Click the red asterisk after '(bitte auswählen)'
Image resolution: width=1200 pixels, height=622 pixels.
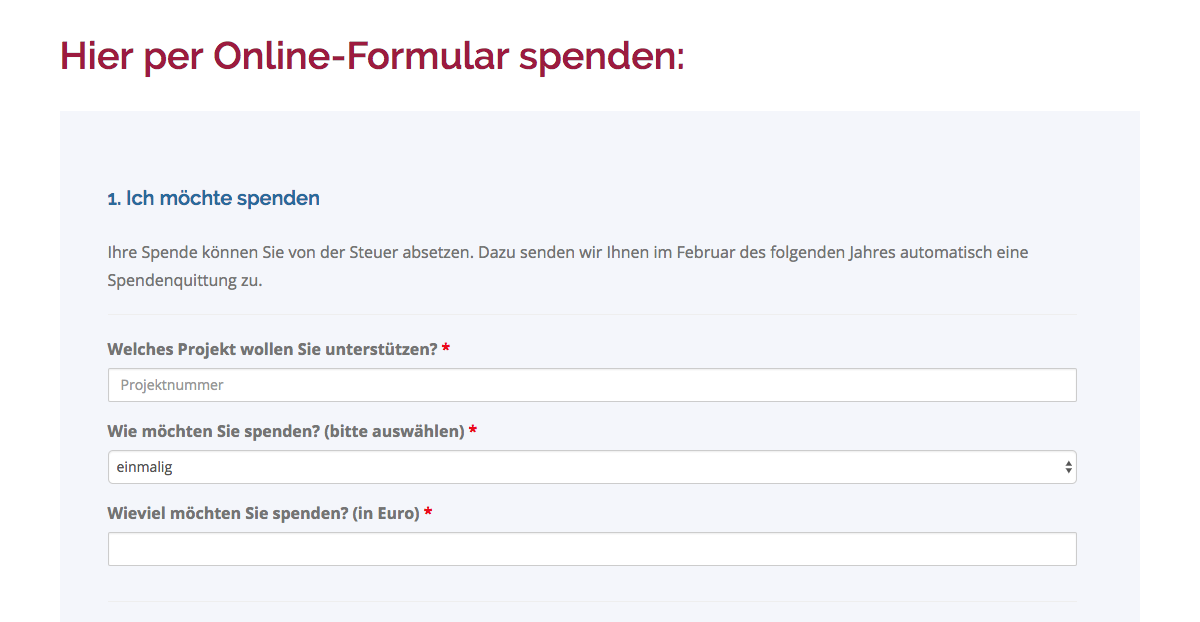pyautogui.click(x=473, y=431)
